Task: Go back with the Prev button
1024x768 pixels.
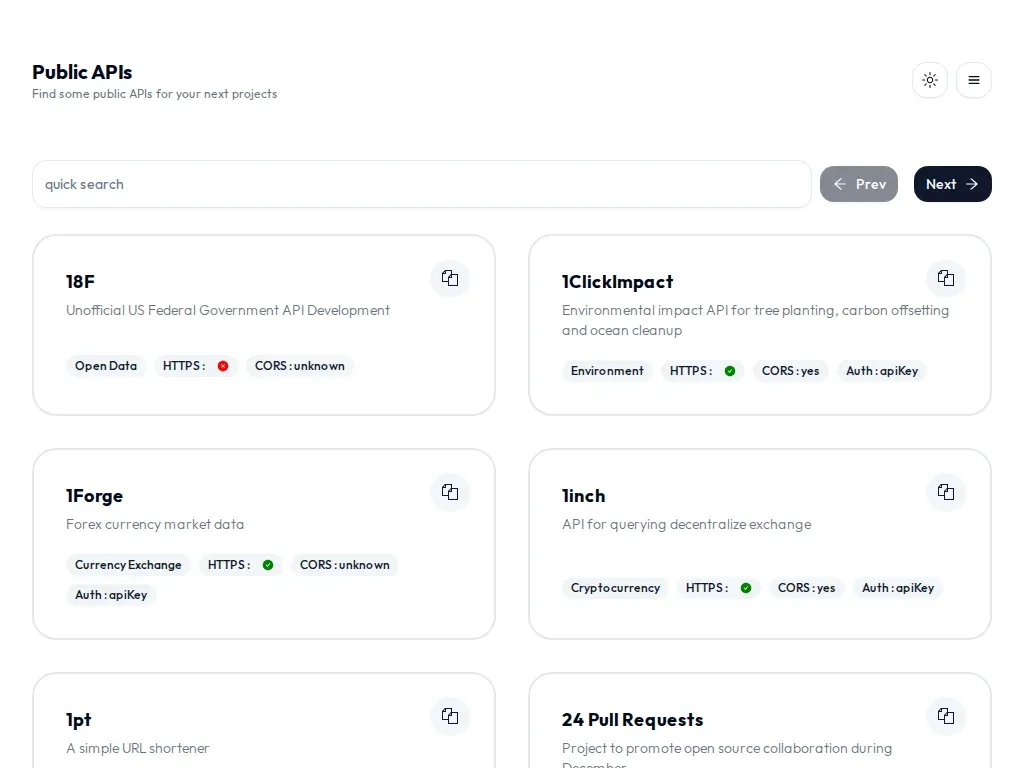Action: pos(859,184)
